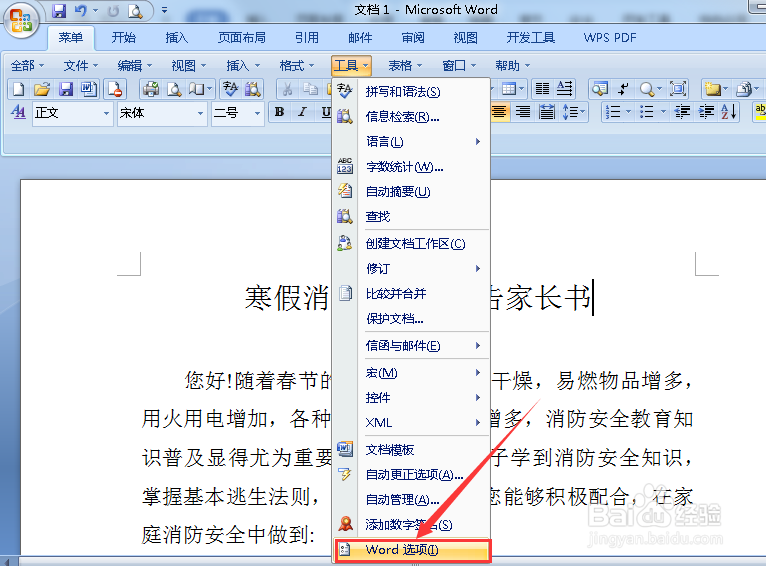Click the Cut scissors icon
The height and width of the screenshot is (566, 766).
coord(287,89)
